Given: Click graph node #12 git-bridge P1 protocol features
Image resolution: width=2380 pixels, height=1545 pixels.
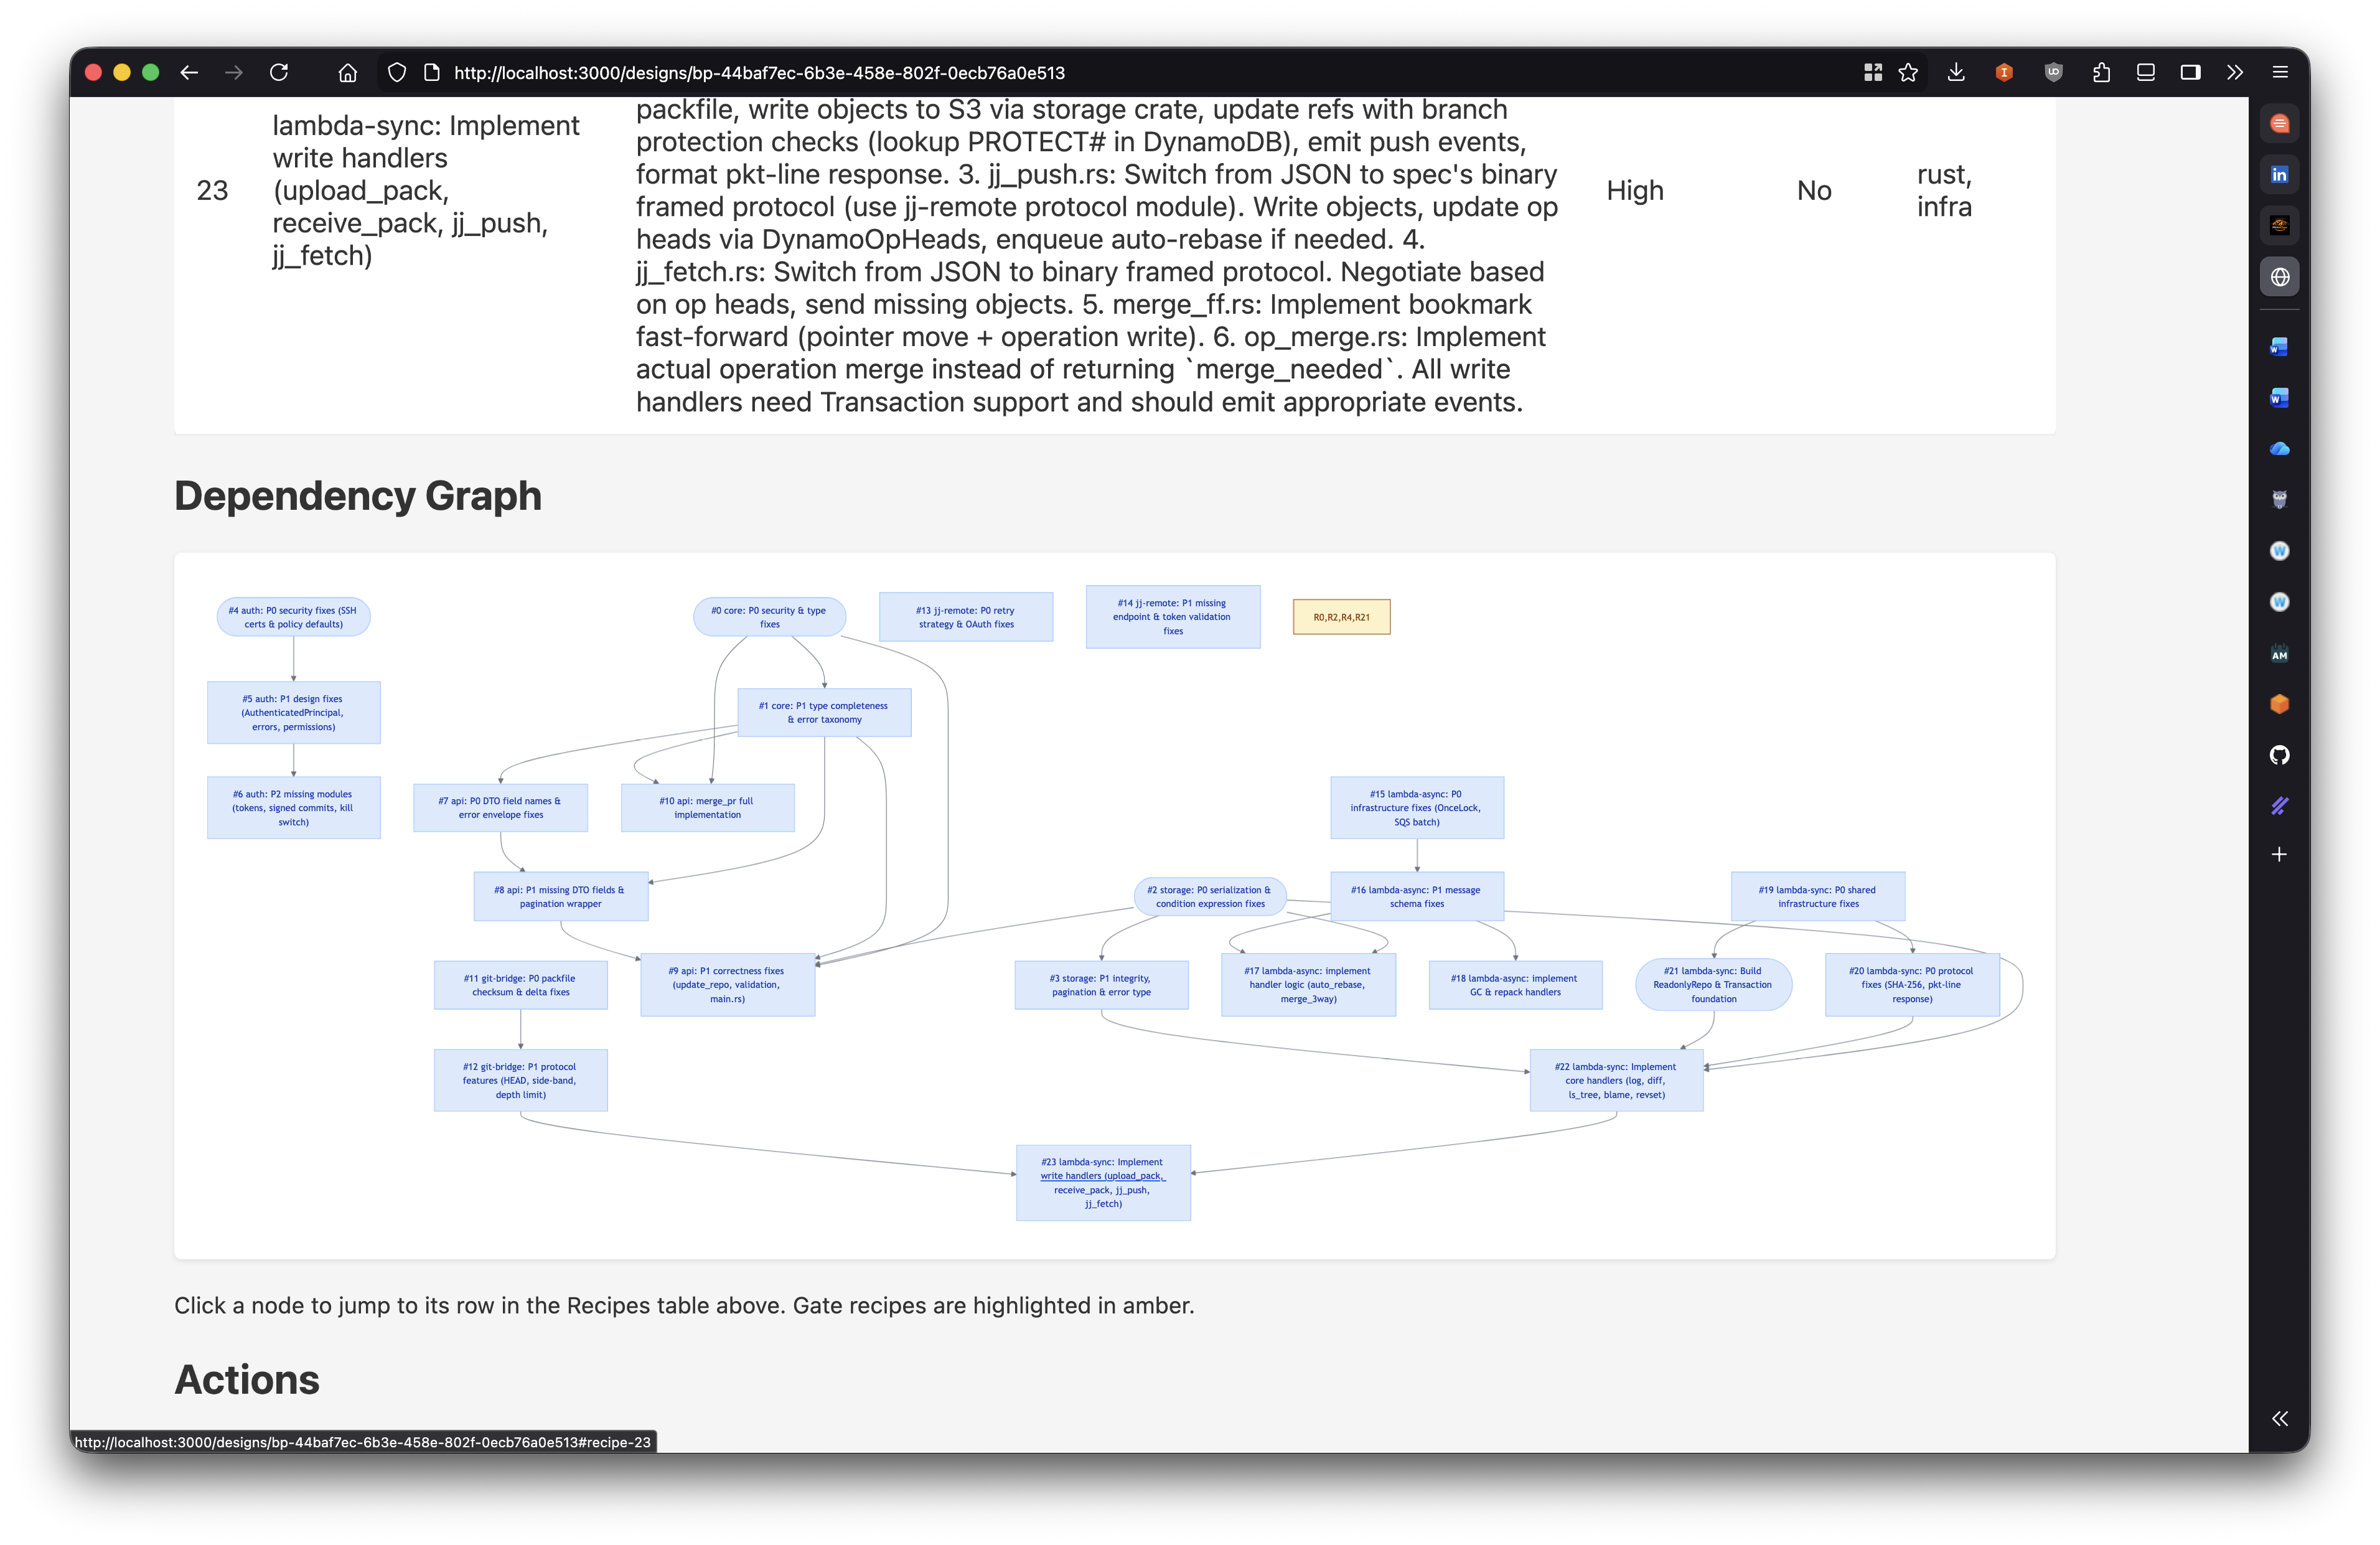Looking at the screenshot, I should (520, 1080).
